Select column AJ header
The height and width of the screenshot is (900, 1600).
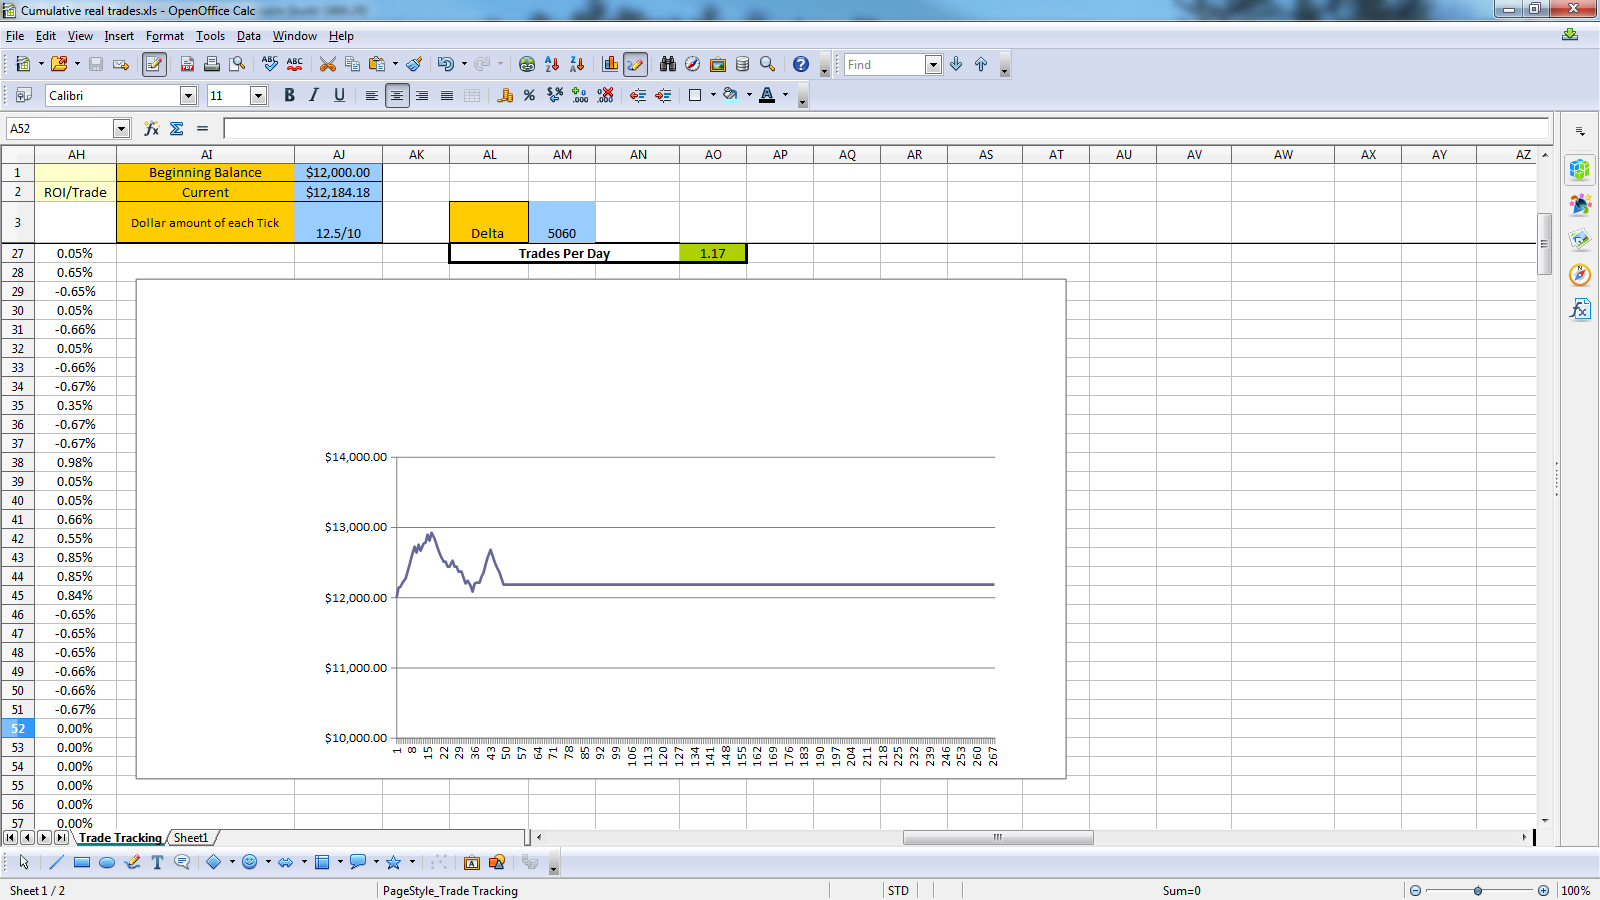click(339, 154)
